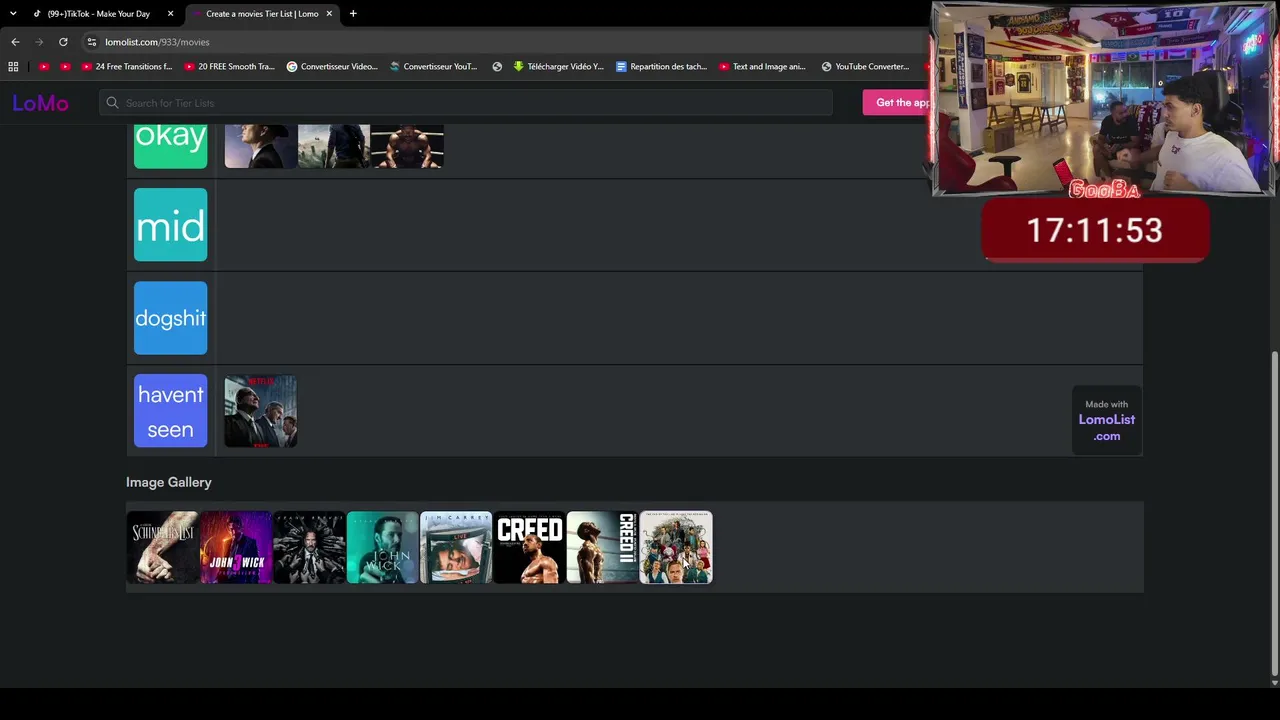Viewport: 1280px width, 720px height.
Task: Select the Netflix poster in havent seen tier
Action: click(x=261, y=411)
